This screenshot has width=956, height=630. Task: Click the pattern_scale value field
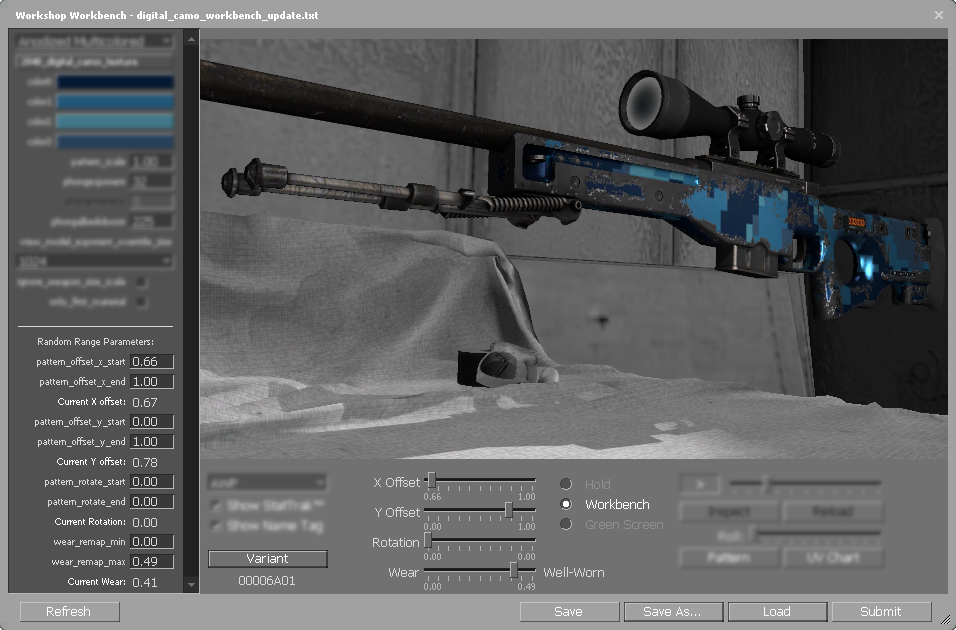click(151, 162)
